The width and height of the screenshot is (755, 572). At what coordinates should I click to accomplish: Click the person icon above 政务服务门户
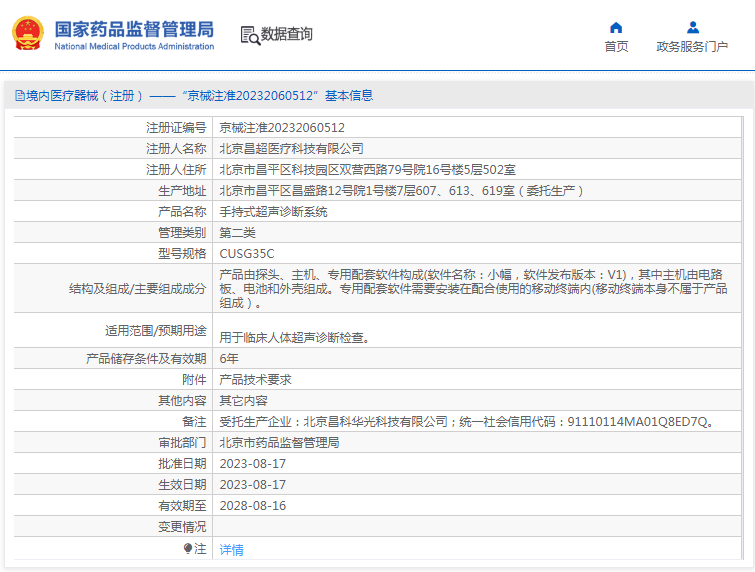[x=692, y=27]
